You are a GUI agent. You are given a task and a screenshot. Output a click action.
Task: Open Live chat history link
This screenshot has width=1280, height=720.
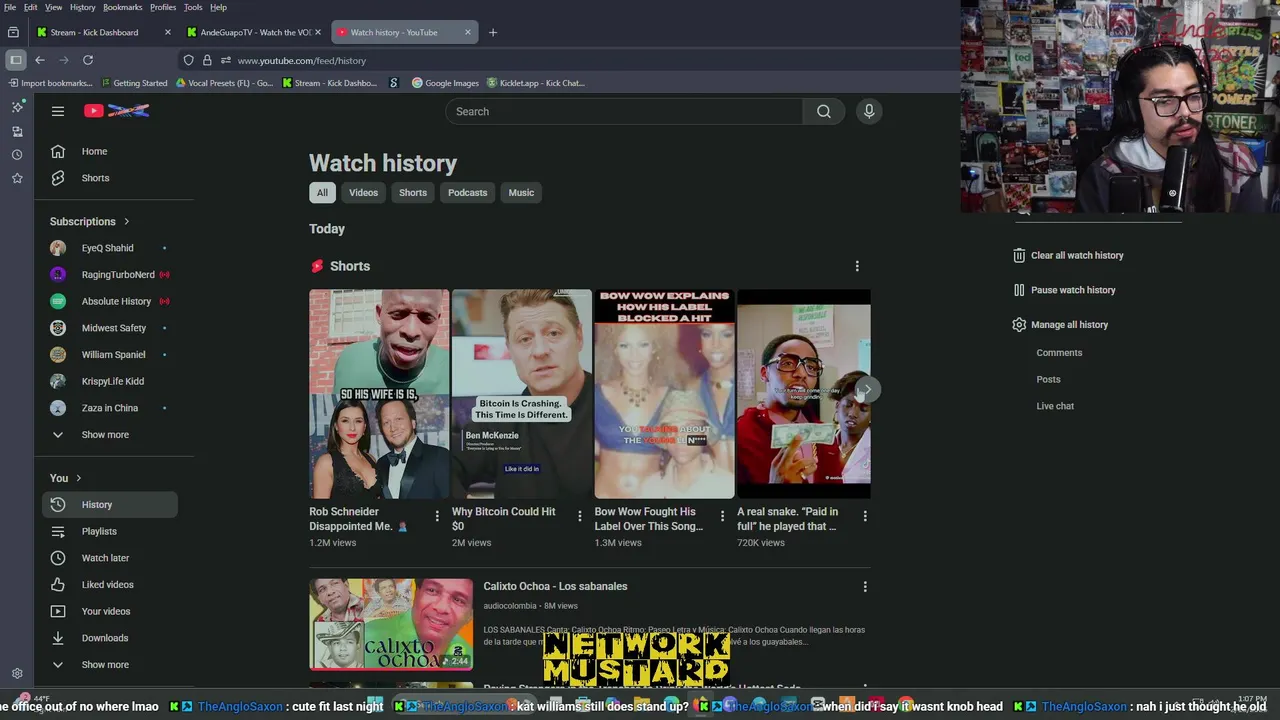tap(1055, 406)
